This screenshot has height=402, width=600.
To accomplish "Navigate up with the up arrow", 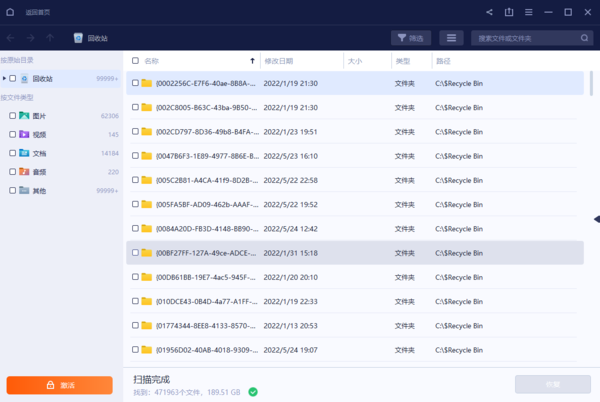I will (51, 38).
